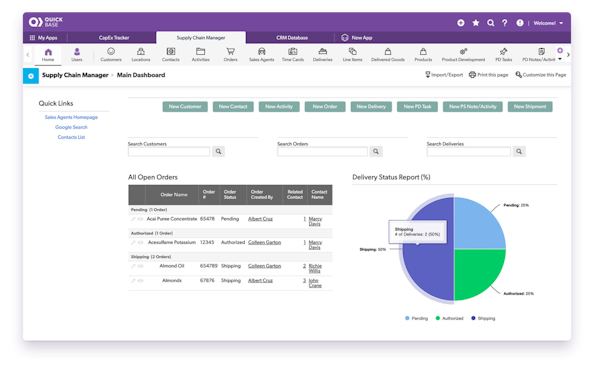This screenshot has height=379, width=600.
Task: Click the blue dashboard settings gear
Action: click(31, 76)
